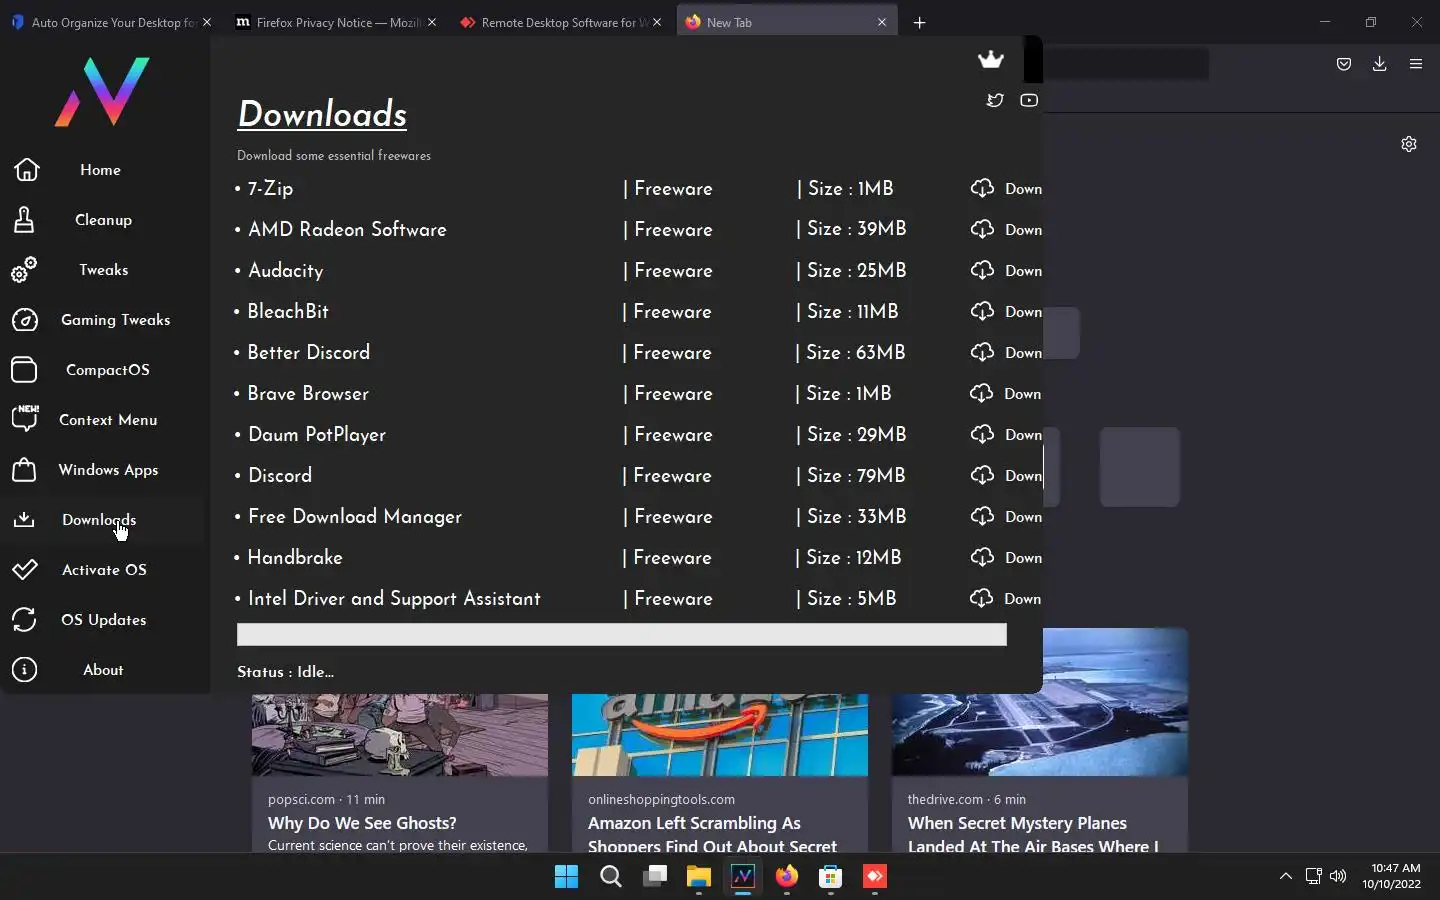1440x900 pixels.
Task: Open new tab page settings gear
Action: pyautogui.click(x=1409, y=144)
